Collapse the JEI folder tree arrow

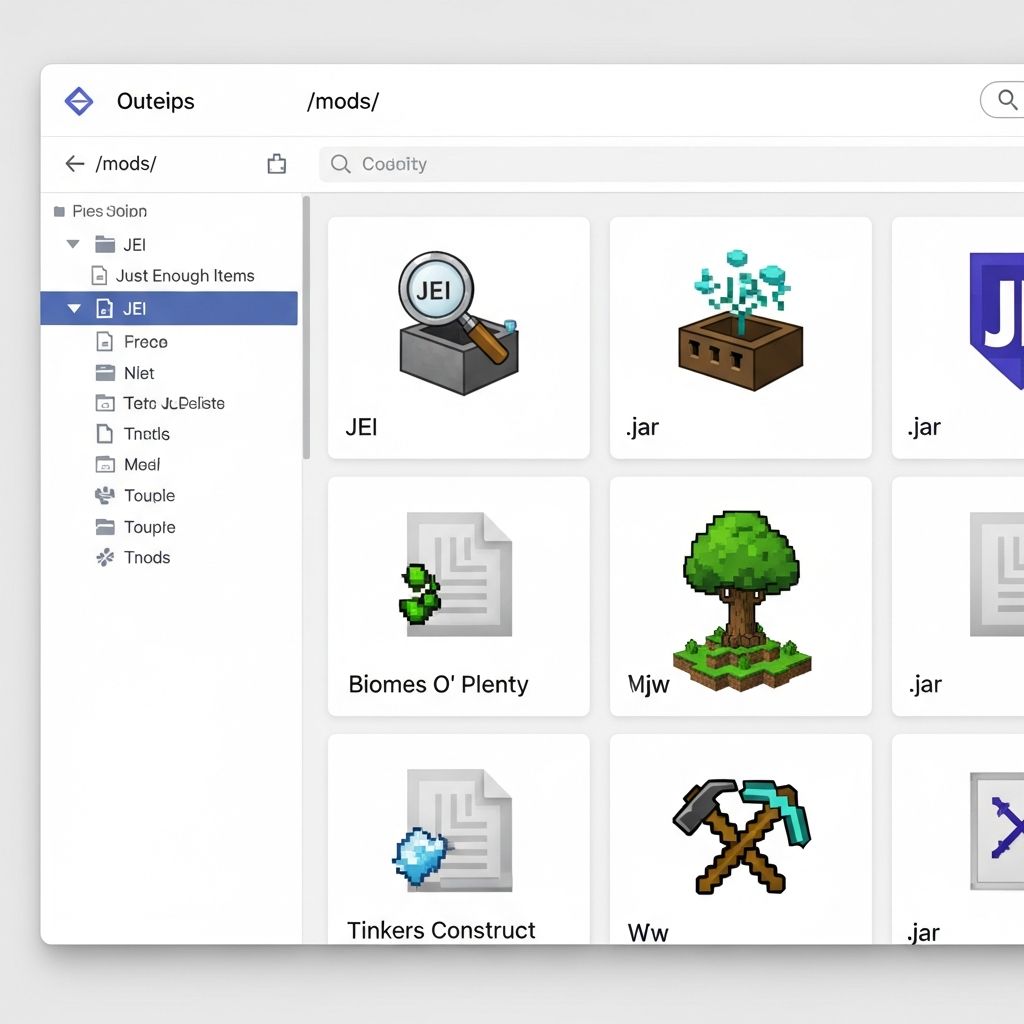(x=73, y=244)
